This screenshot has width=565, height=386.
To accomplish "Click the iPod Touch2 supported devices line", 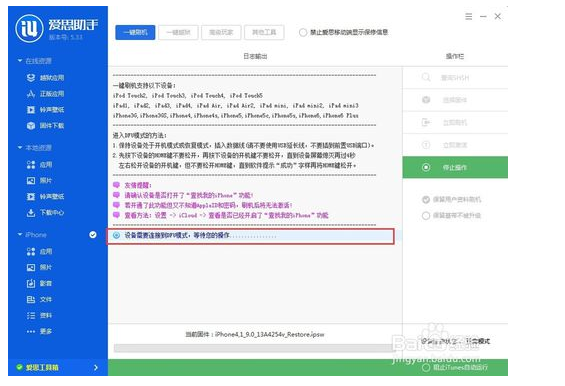I will point(188,96).
